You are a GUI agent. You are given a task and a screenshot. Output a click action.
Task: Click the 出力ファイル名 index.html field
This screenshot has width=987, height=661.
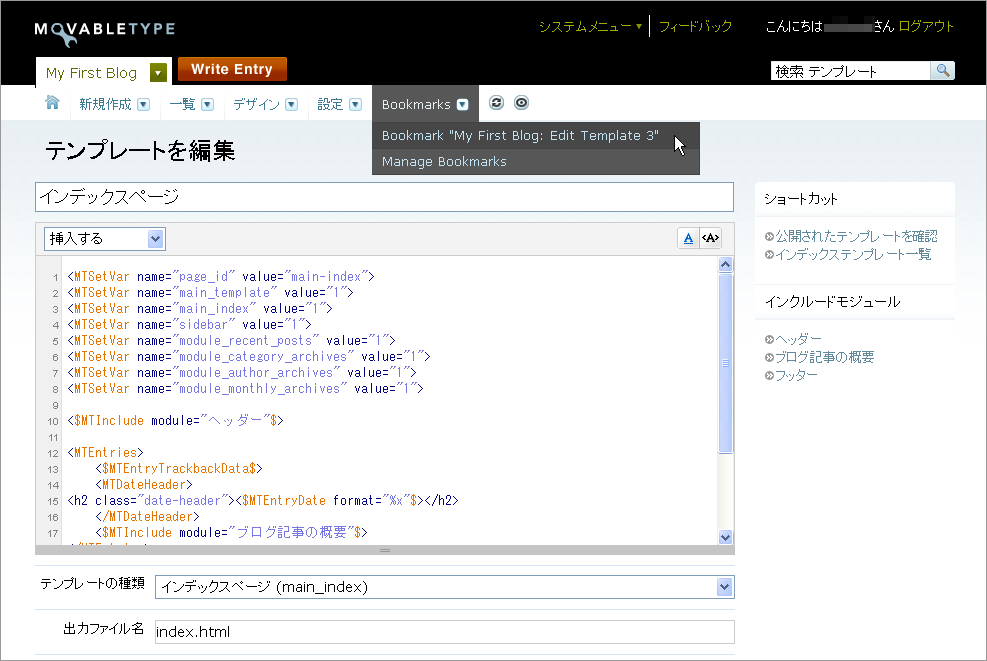tap(445, 632)
